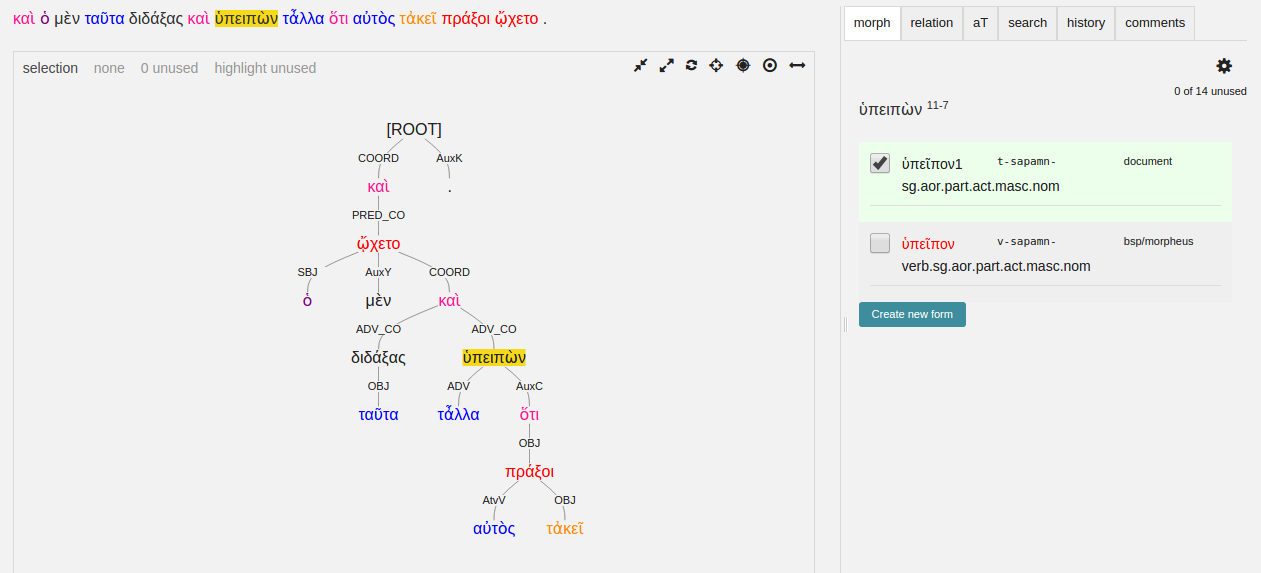Click the horizontal stretch arrows icon
Viewport: 1261px width, 573px height.
[x=797, y=65]
